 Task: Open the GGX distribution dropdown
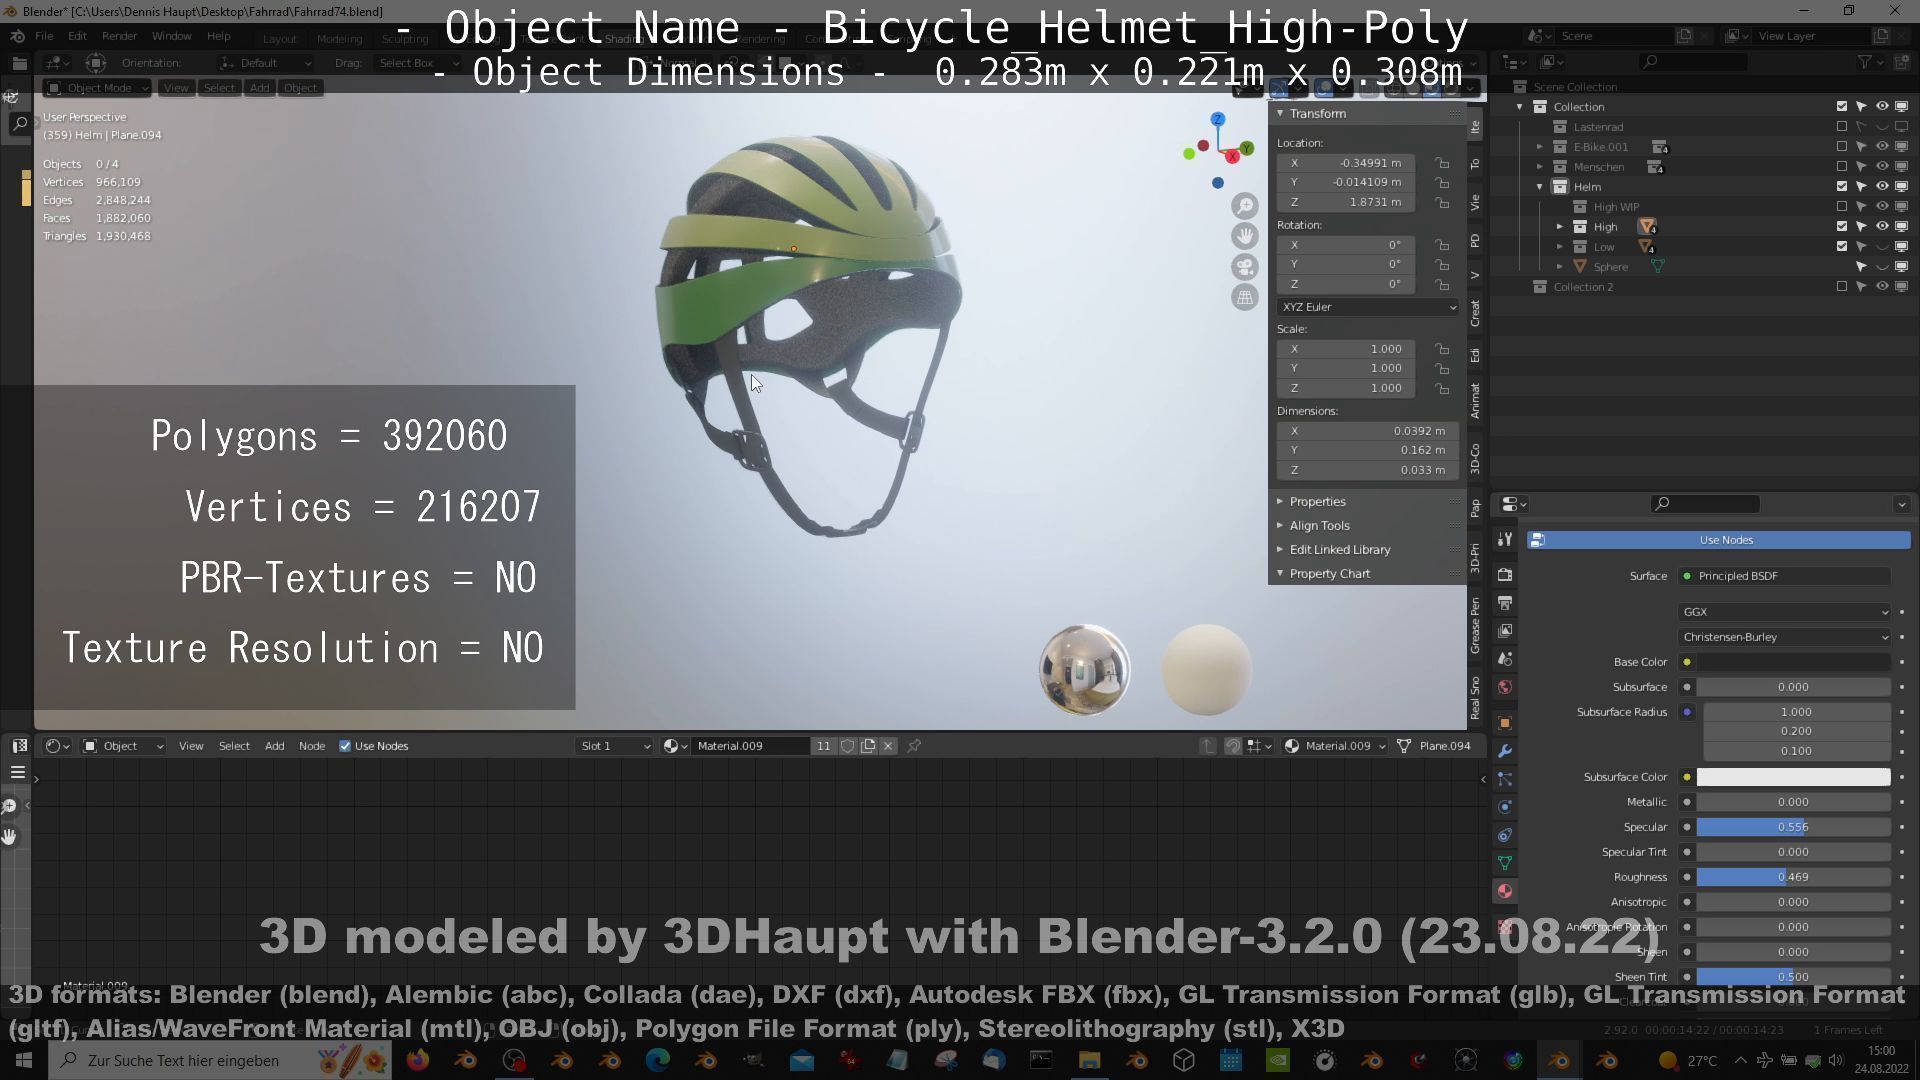(x=1785, y=612)
